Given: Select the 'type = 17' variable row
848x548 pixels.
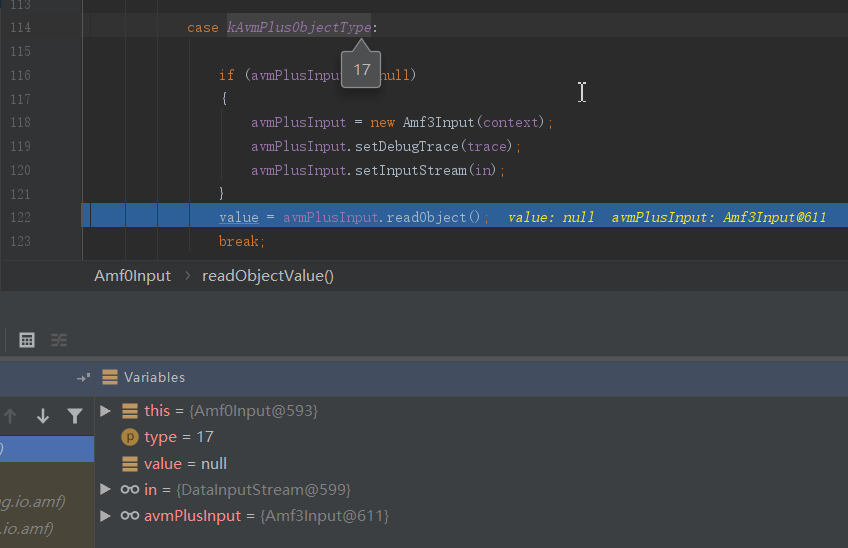Looking at the screenshot, I should click(179, 437).
